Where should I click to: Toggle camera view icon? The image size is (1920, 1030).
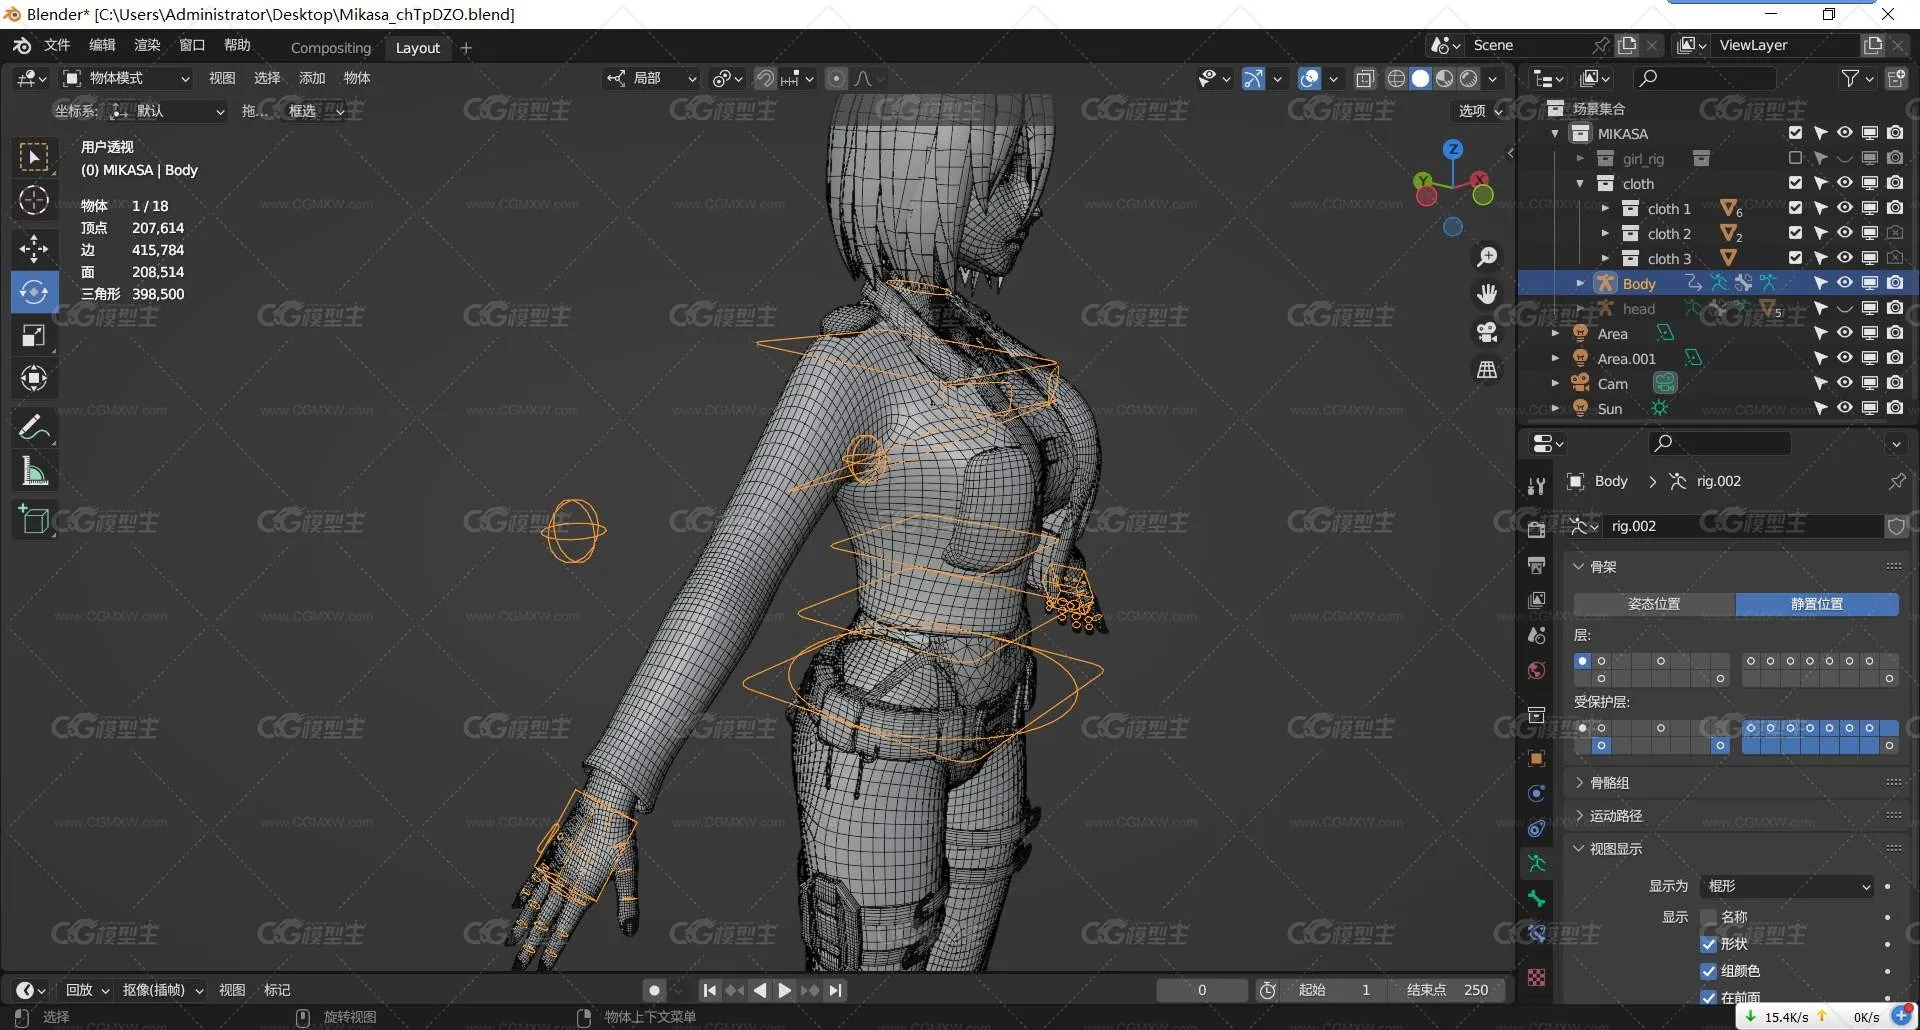point(1488,332)
